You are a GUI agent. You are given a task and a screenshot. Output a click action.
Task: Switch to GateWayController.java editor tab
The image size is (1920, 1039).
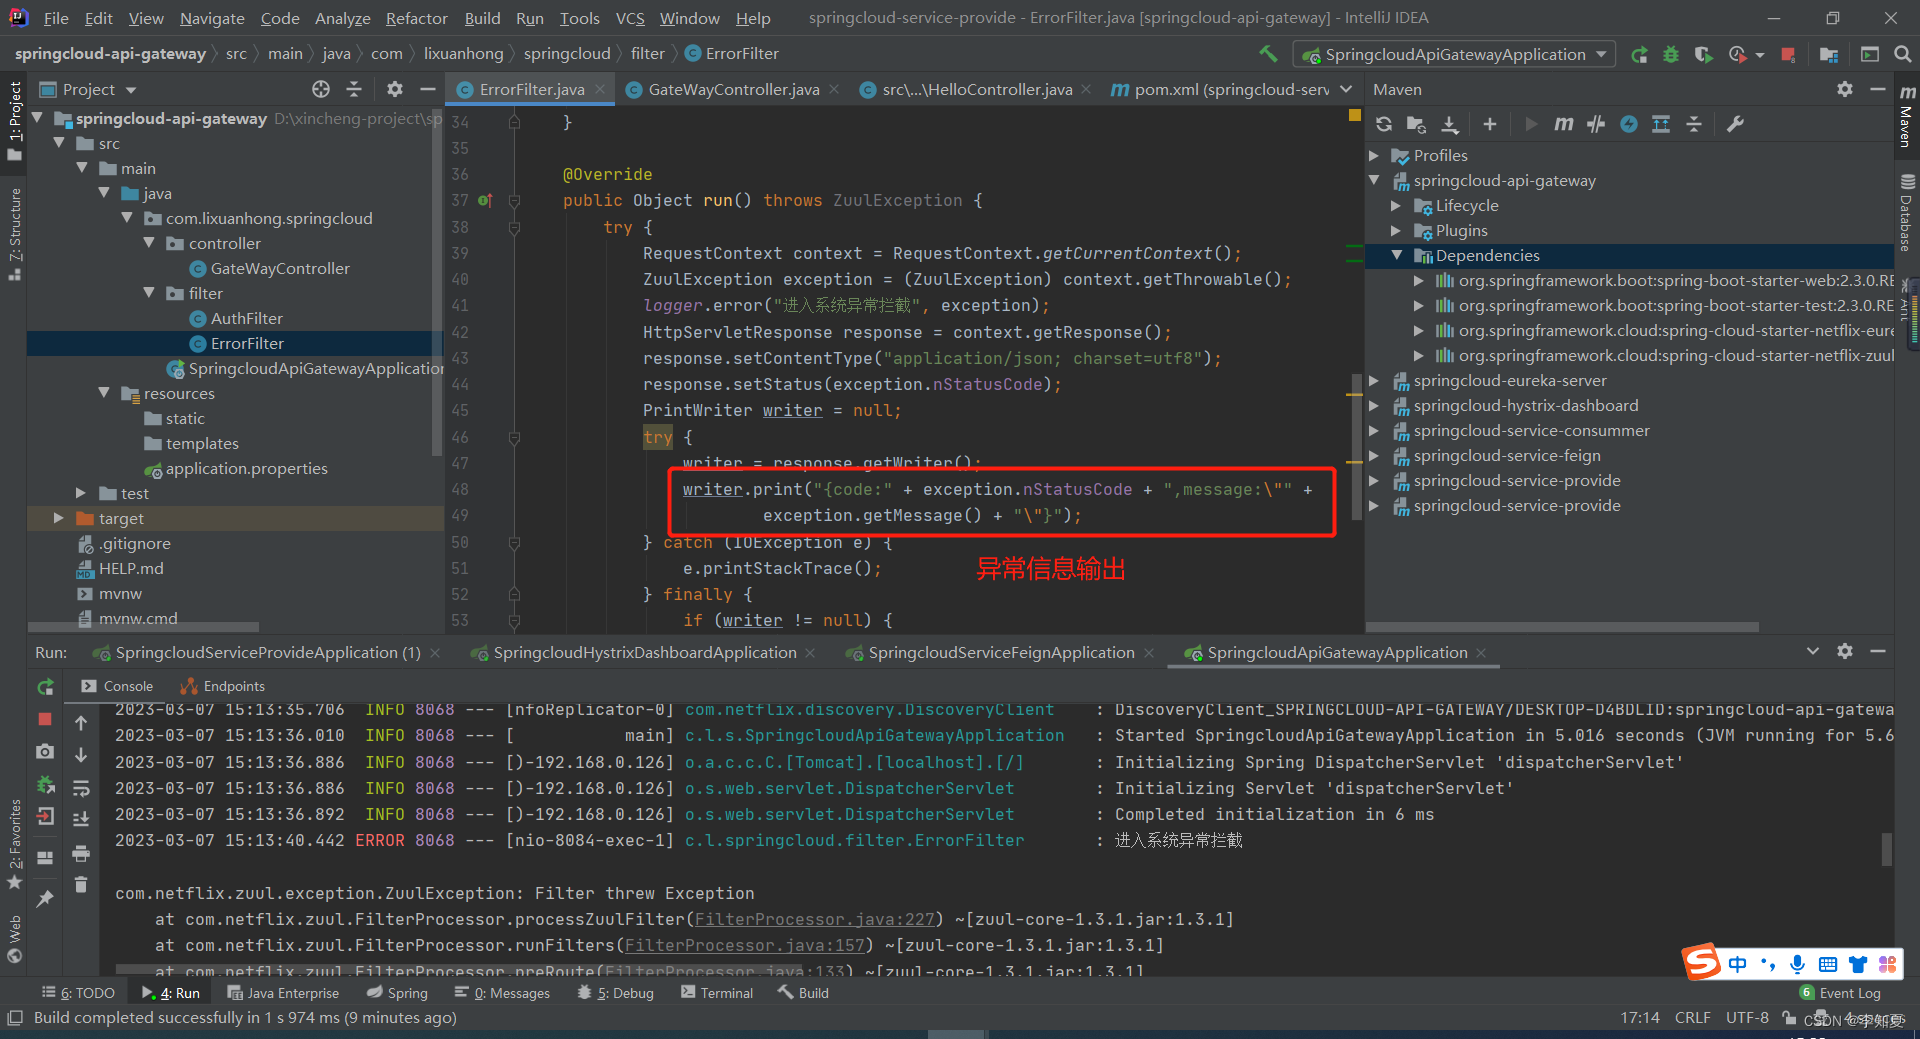coord(733,89)
